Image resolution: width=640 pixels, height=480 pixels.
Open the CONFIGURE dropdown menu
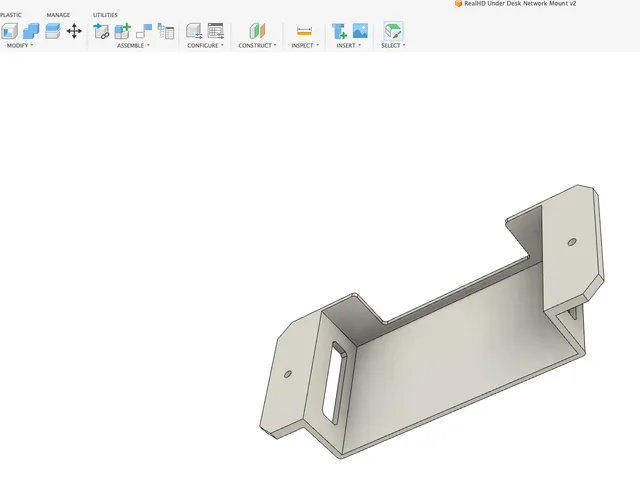coord(205,46)
